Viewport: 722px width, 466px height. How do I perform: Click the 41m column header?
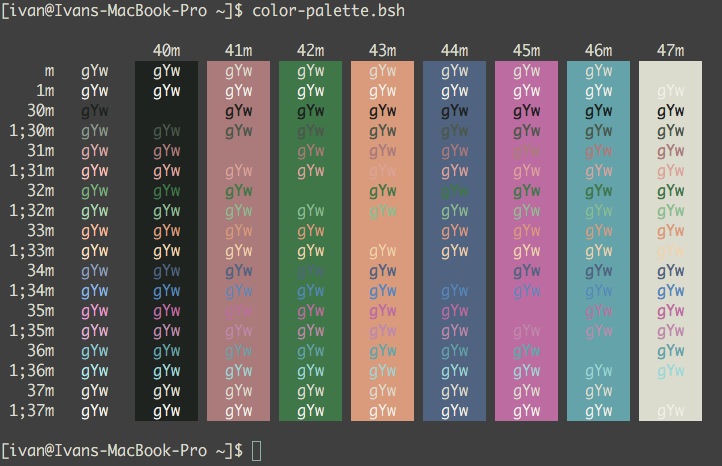239,50
